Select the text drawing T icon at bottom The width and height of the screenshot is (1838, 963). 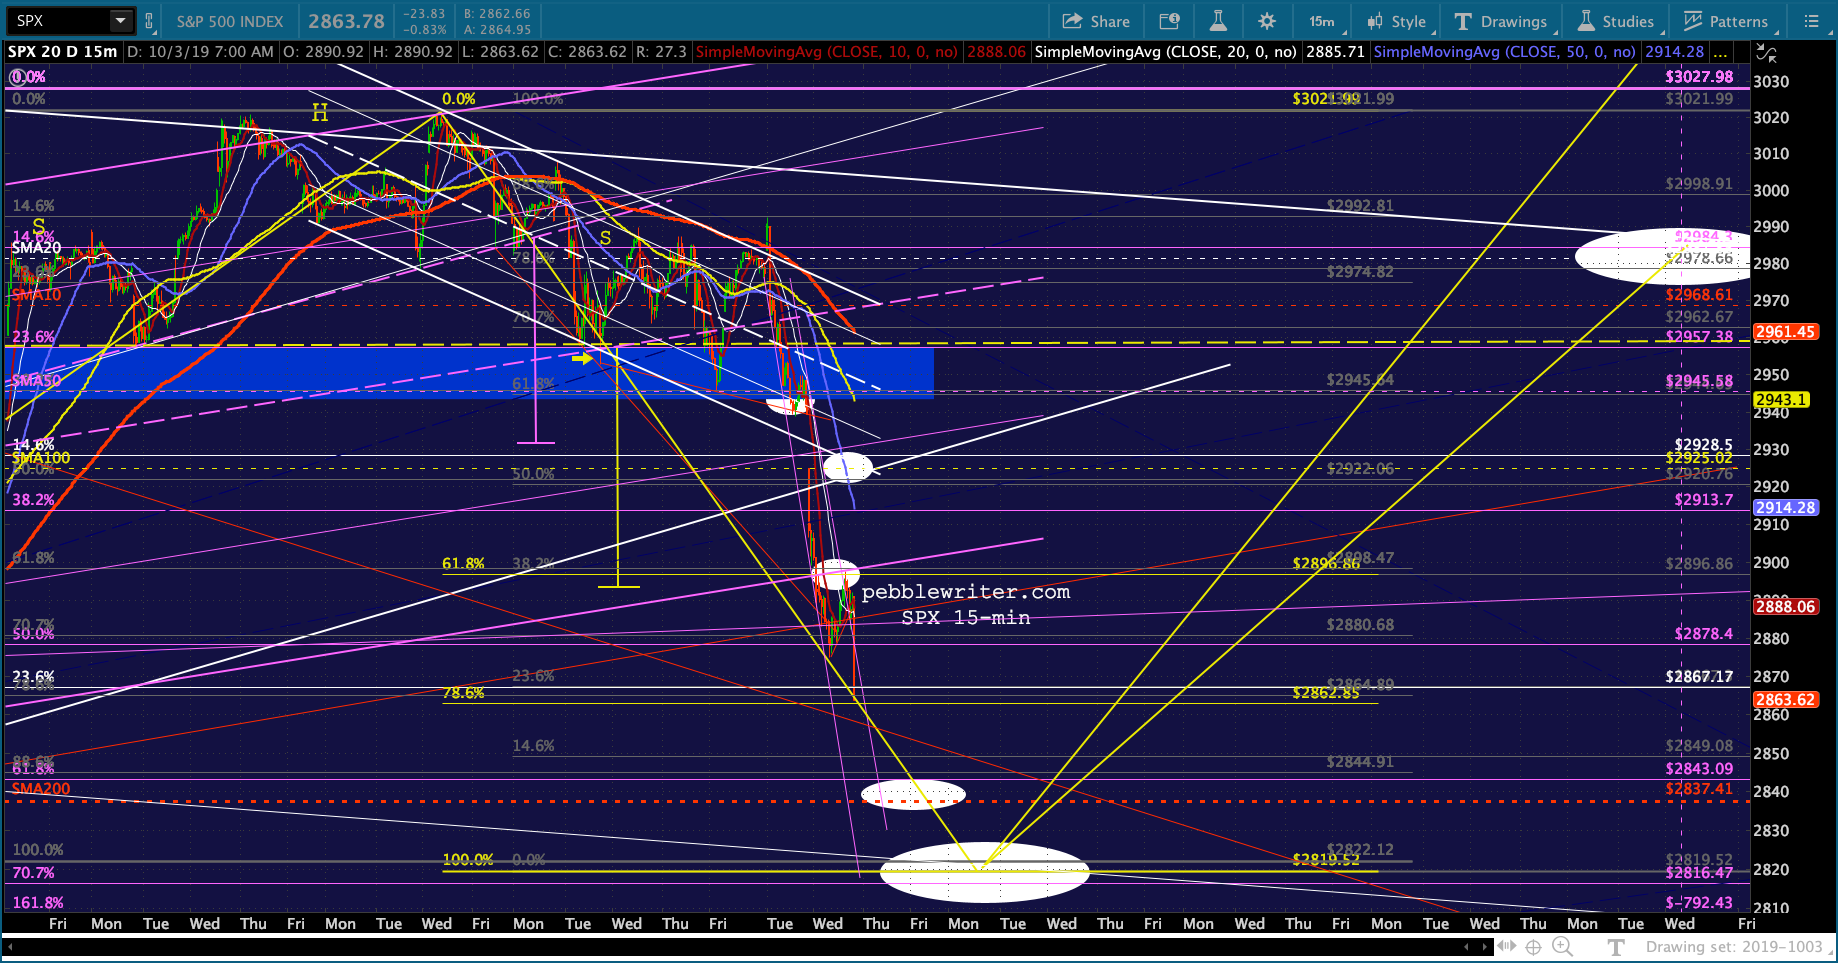[x=1616, y=947]
